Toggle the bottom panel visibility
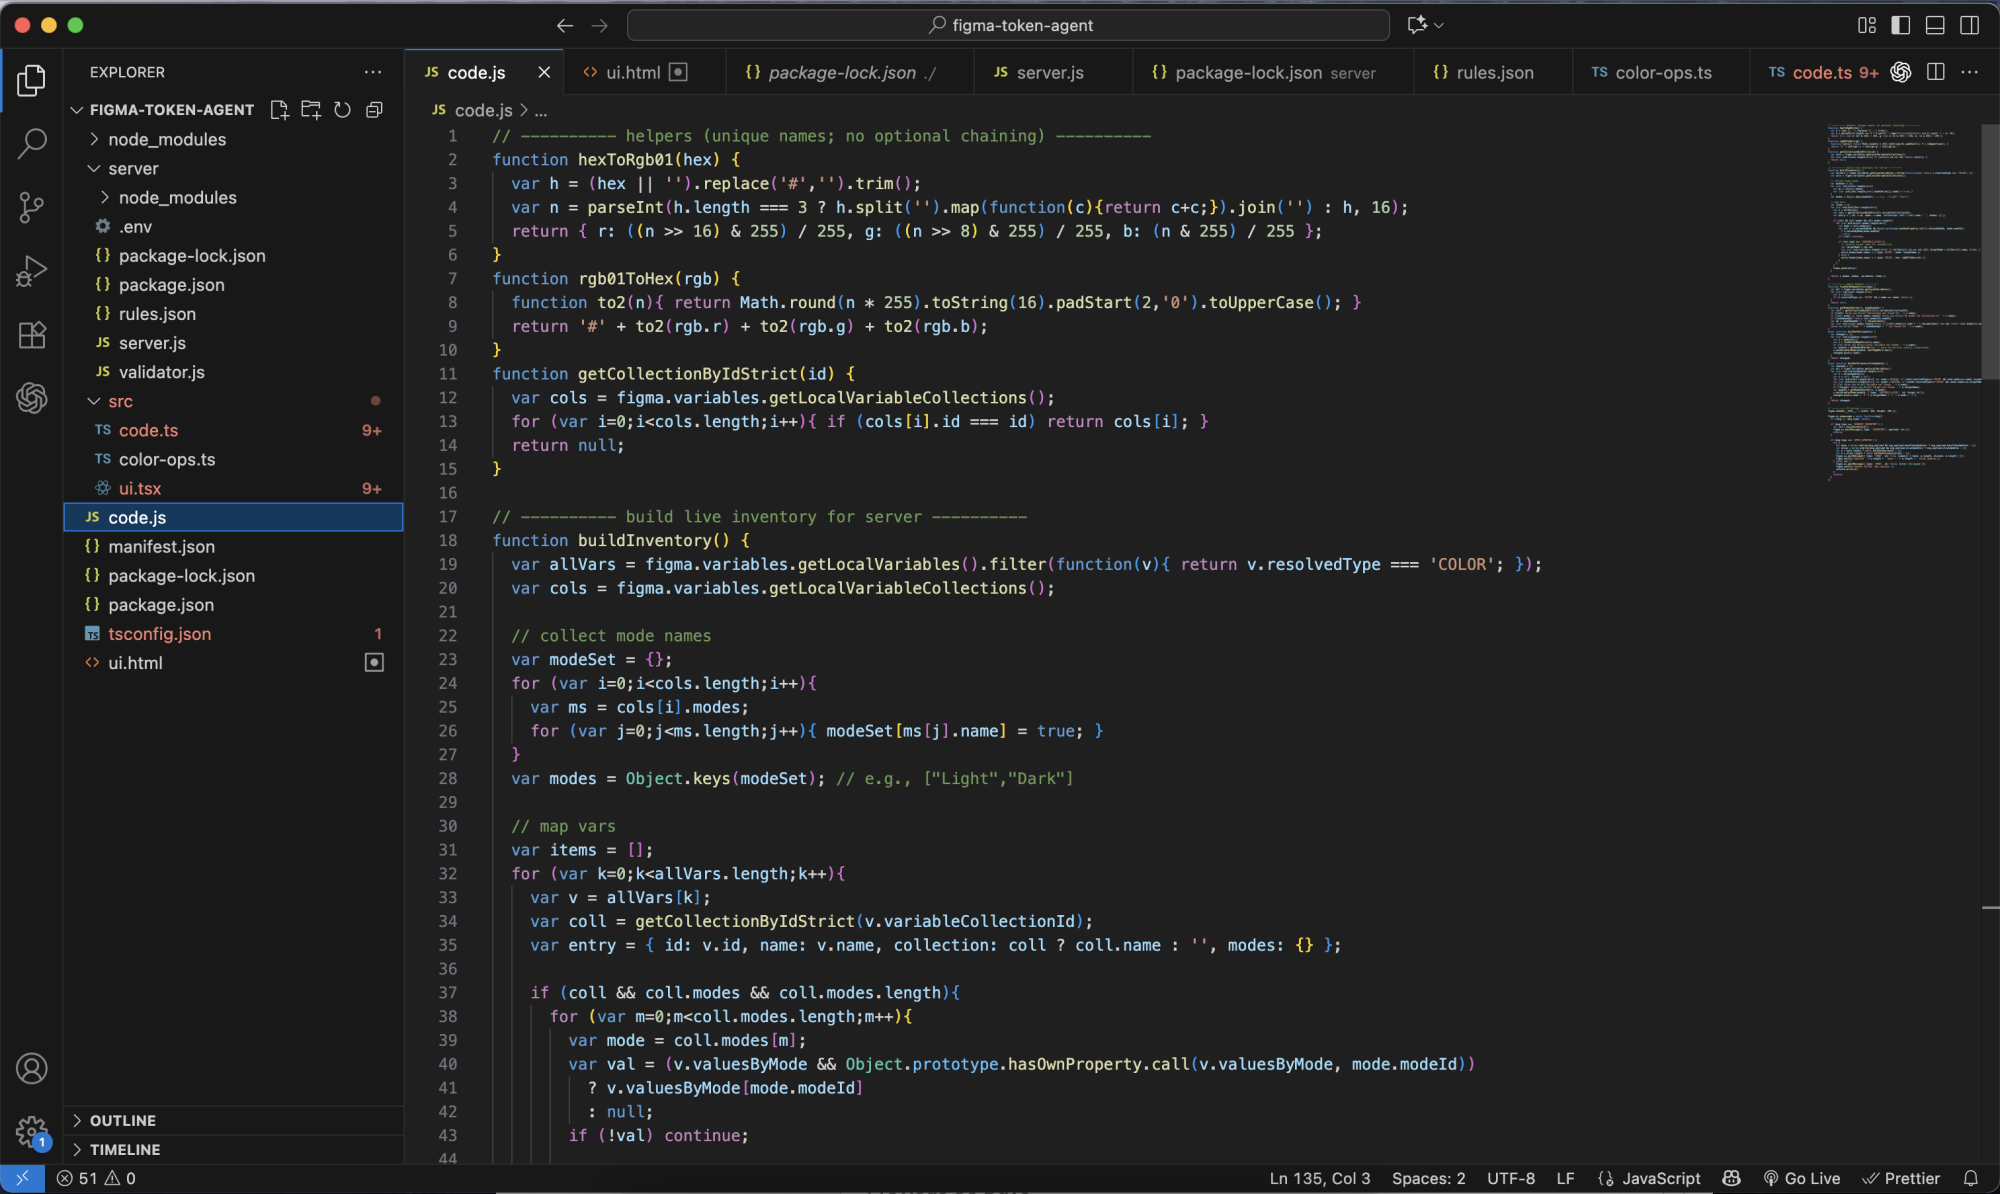 (1935, 25)
